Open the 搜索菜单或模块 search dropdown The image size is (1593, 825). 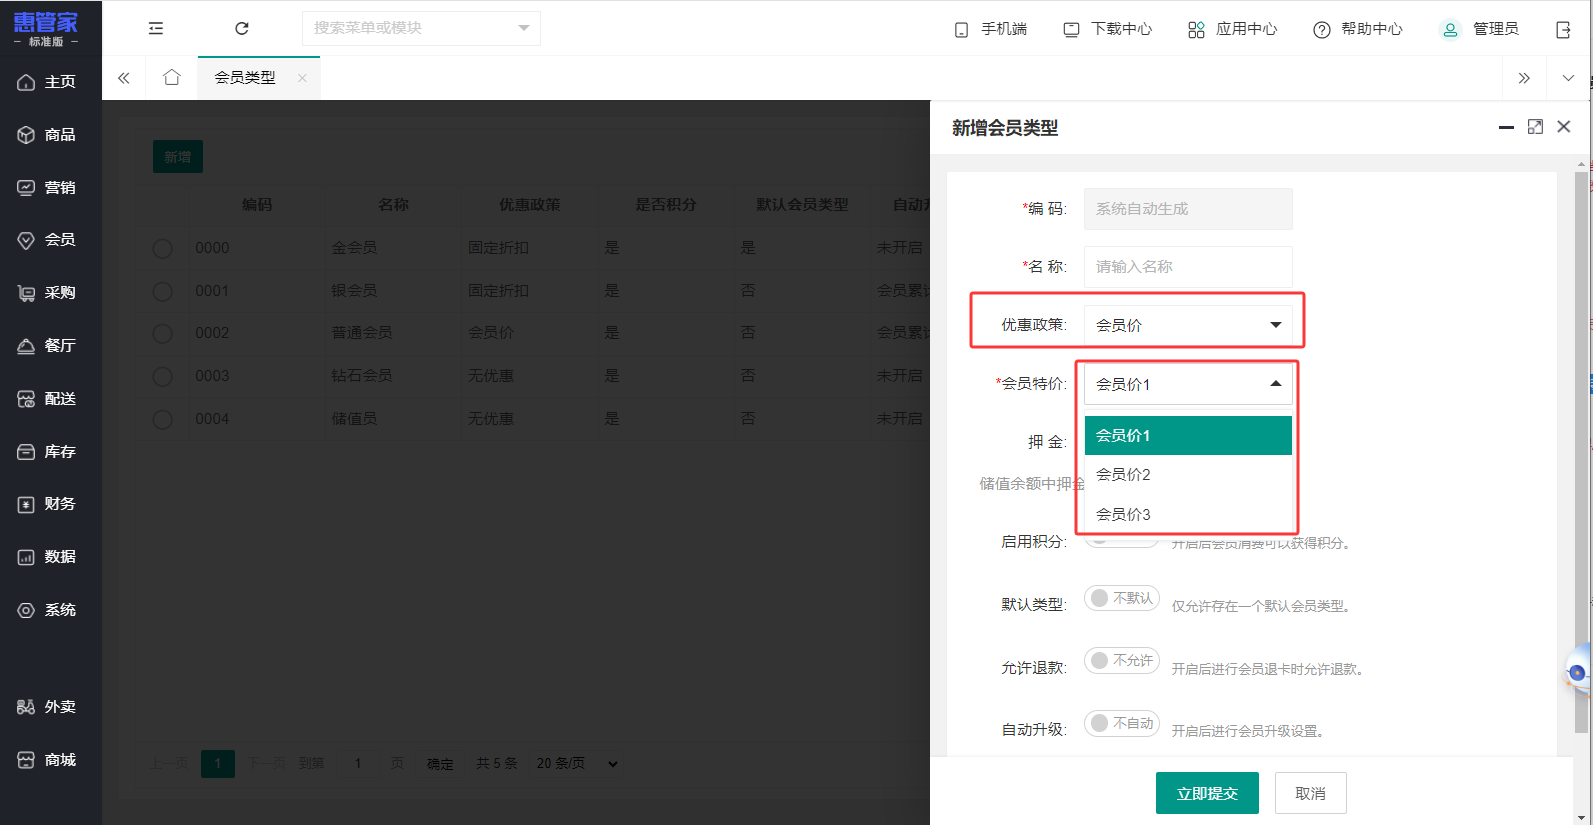point(421,28)
